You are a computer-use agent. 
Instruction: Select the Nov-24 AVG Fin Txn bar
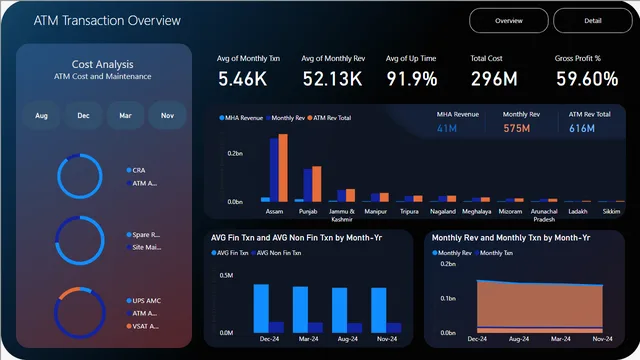(379, 310)
